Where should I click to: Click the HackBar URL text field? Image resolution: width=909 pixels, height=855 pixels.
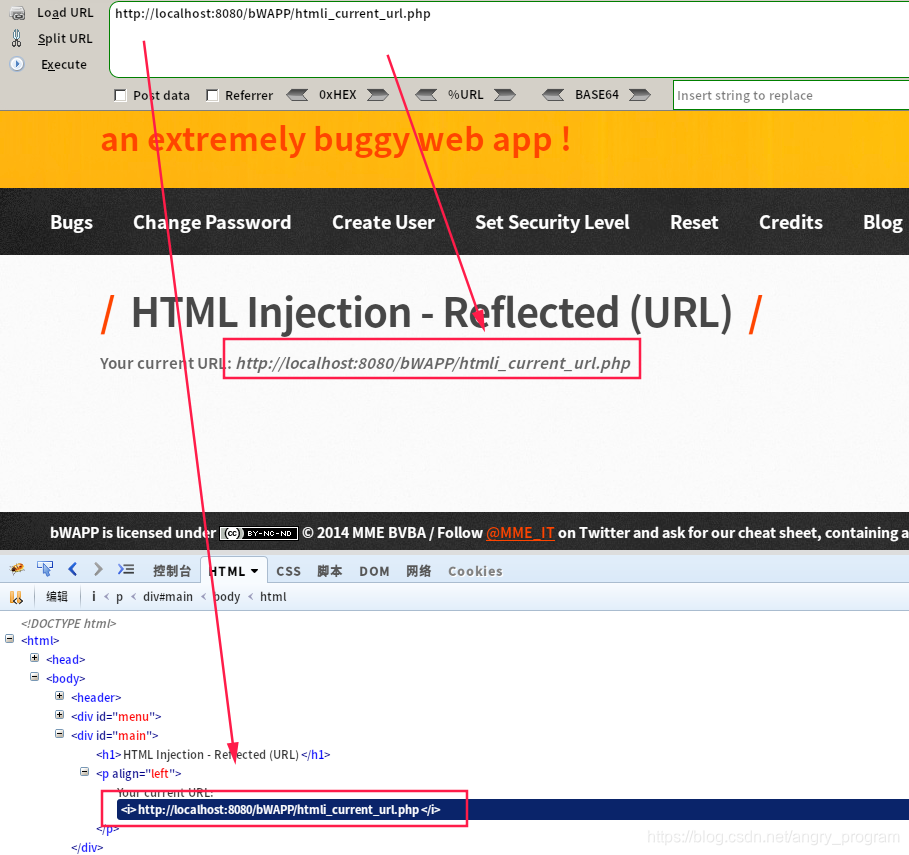[509, 39]
